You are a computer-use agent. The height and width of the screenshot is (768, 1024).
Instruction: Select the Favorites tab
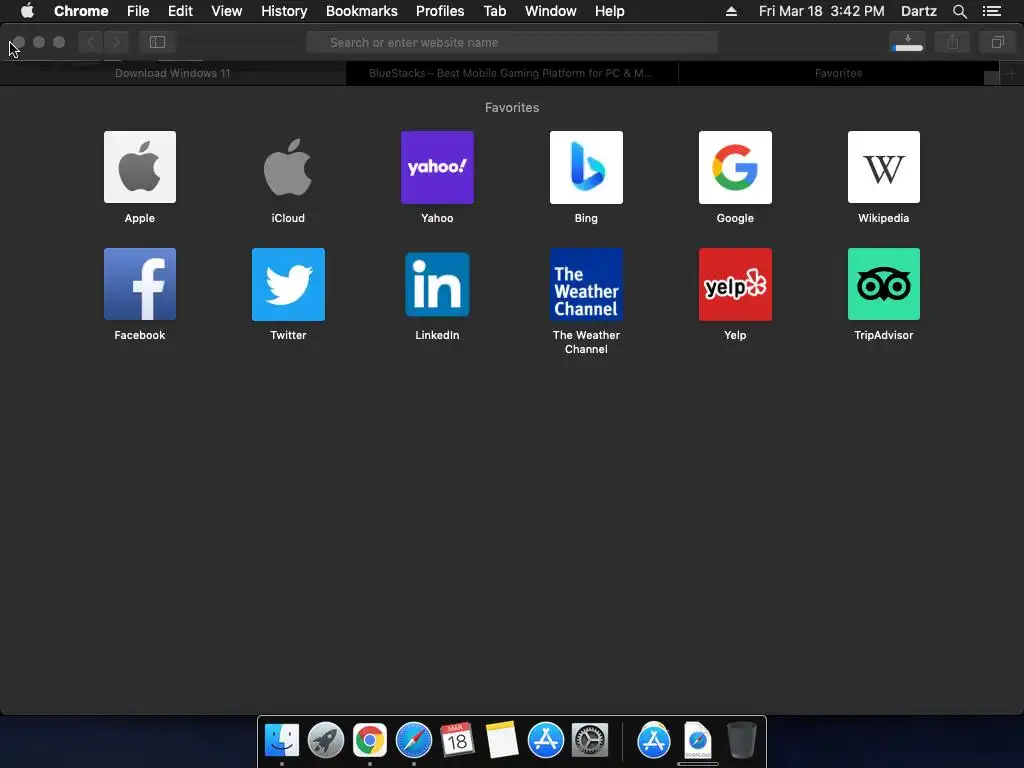839,73
